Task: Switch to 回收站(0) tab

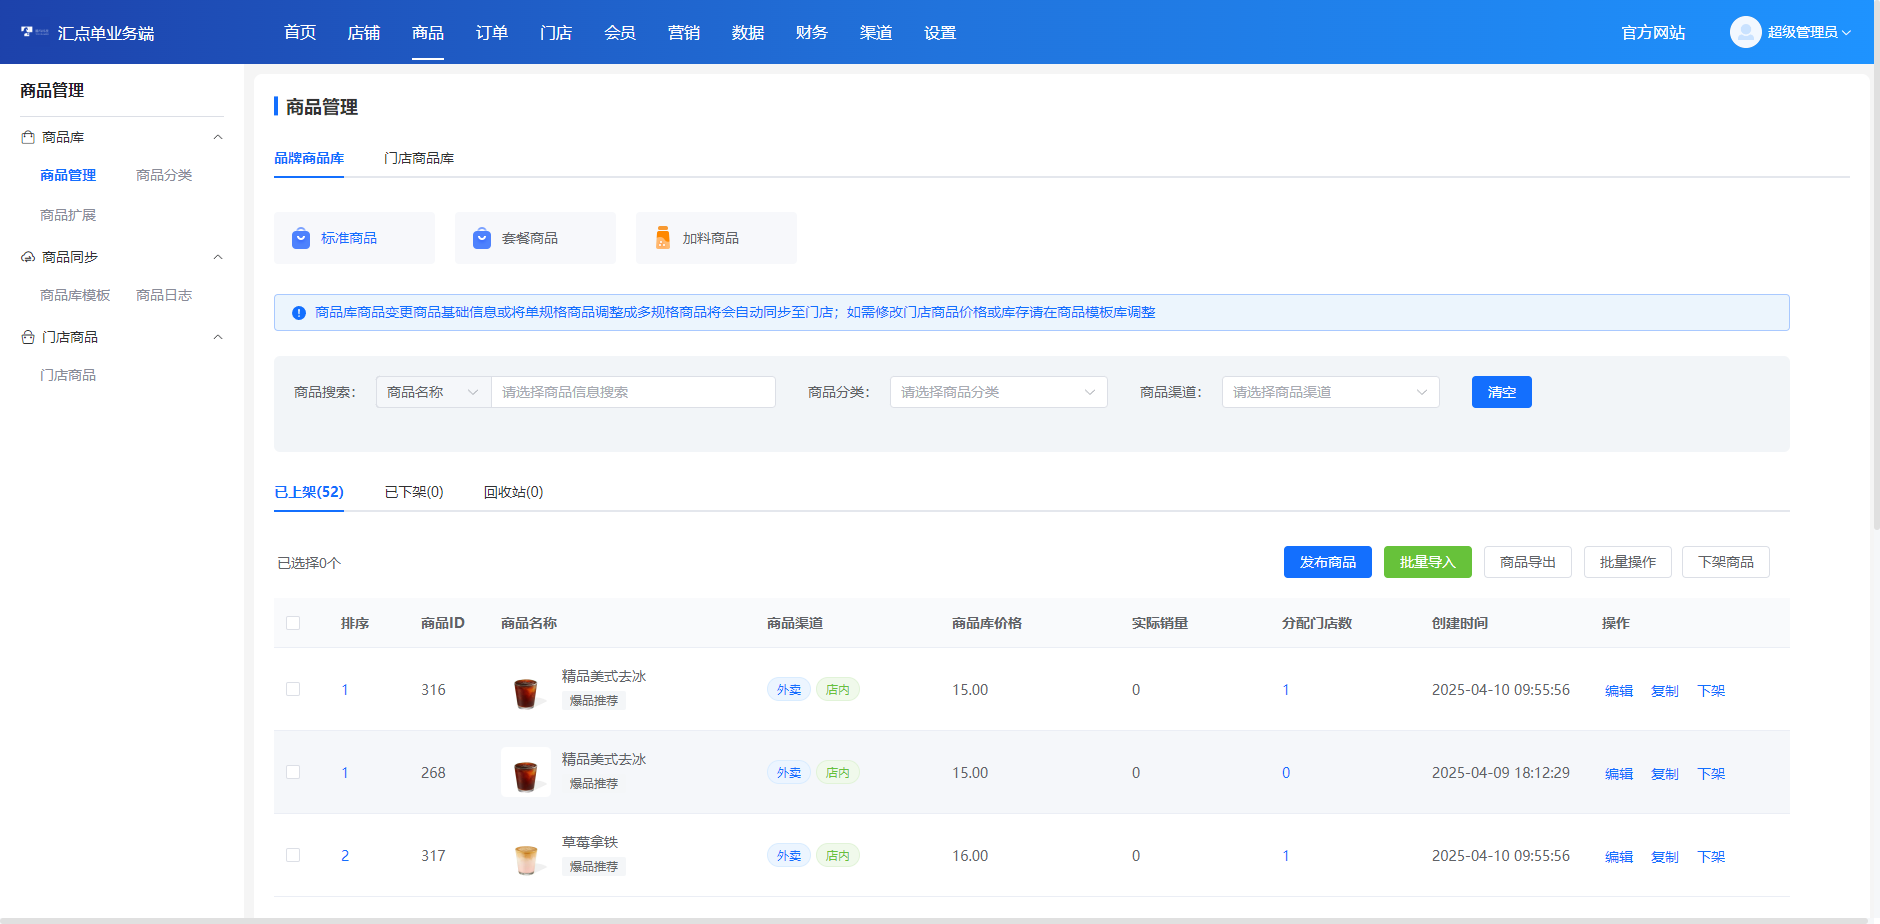Action: point(513,492)
